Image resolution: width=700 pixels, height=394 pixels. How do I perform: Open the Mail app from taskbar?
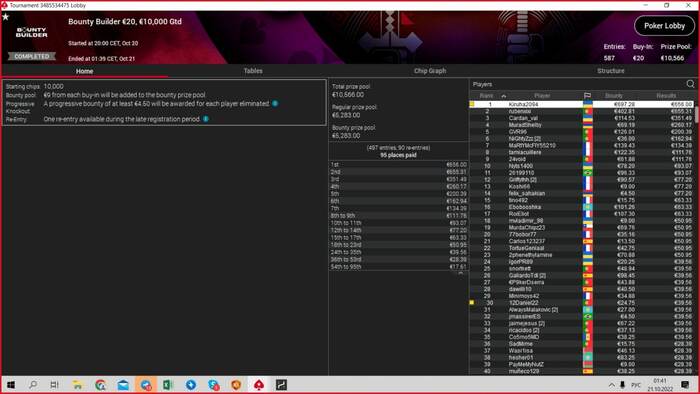[x=123, y=385]
